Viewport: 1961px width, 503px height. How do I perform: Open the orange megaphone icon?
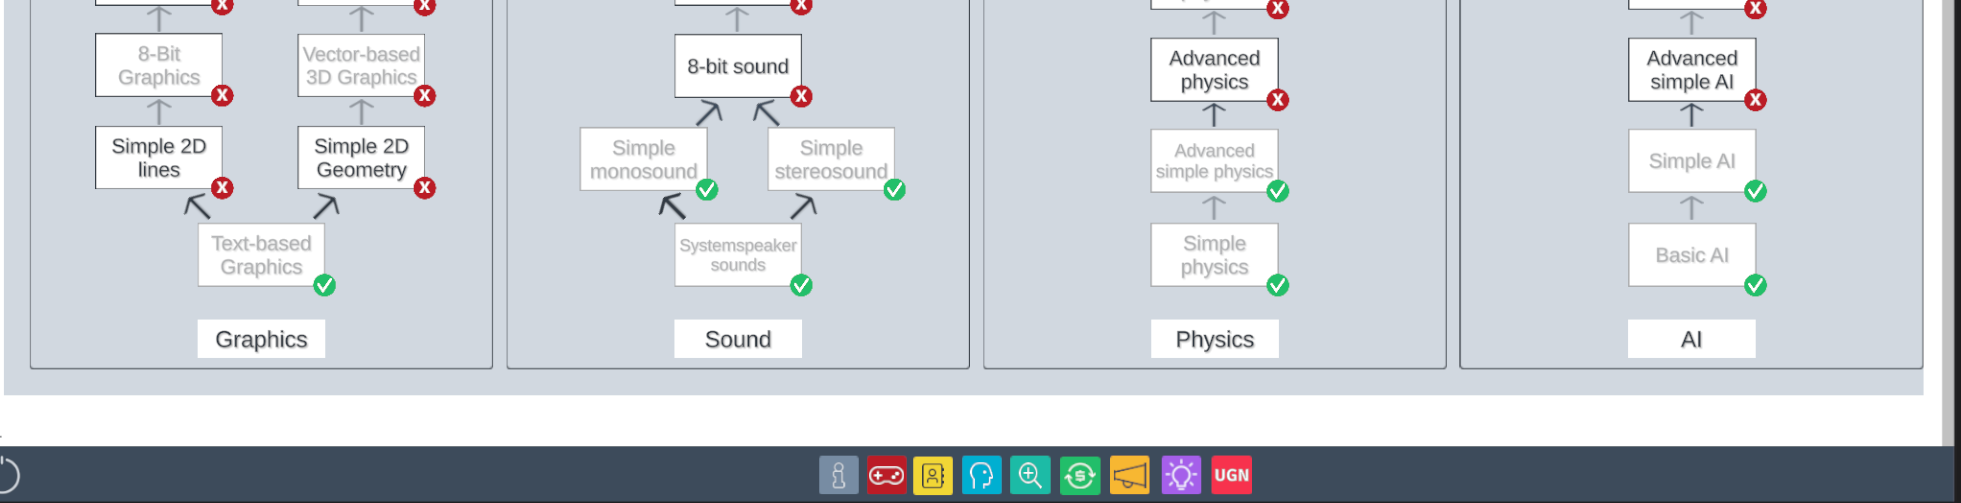coord(1129,475)
